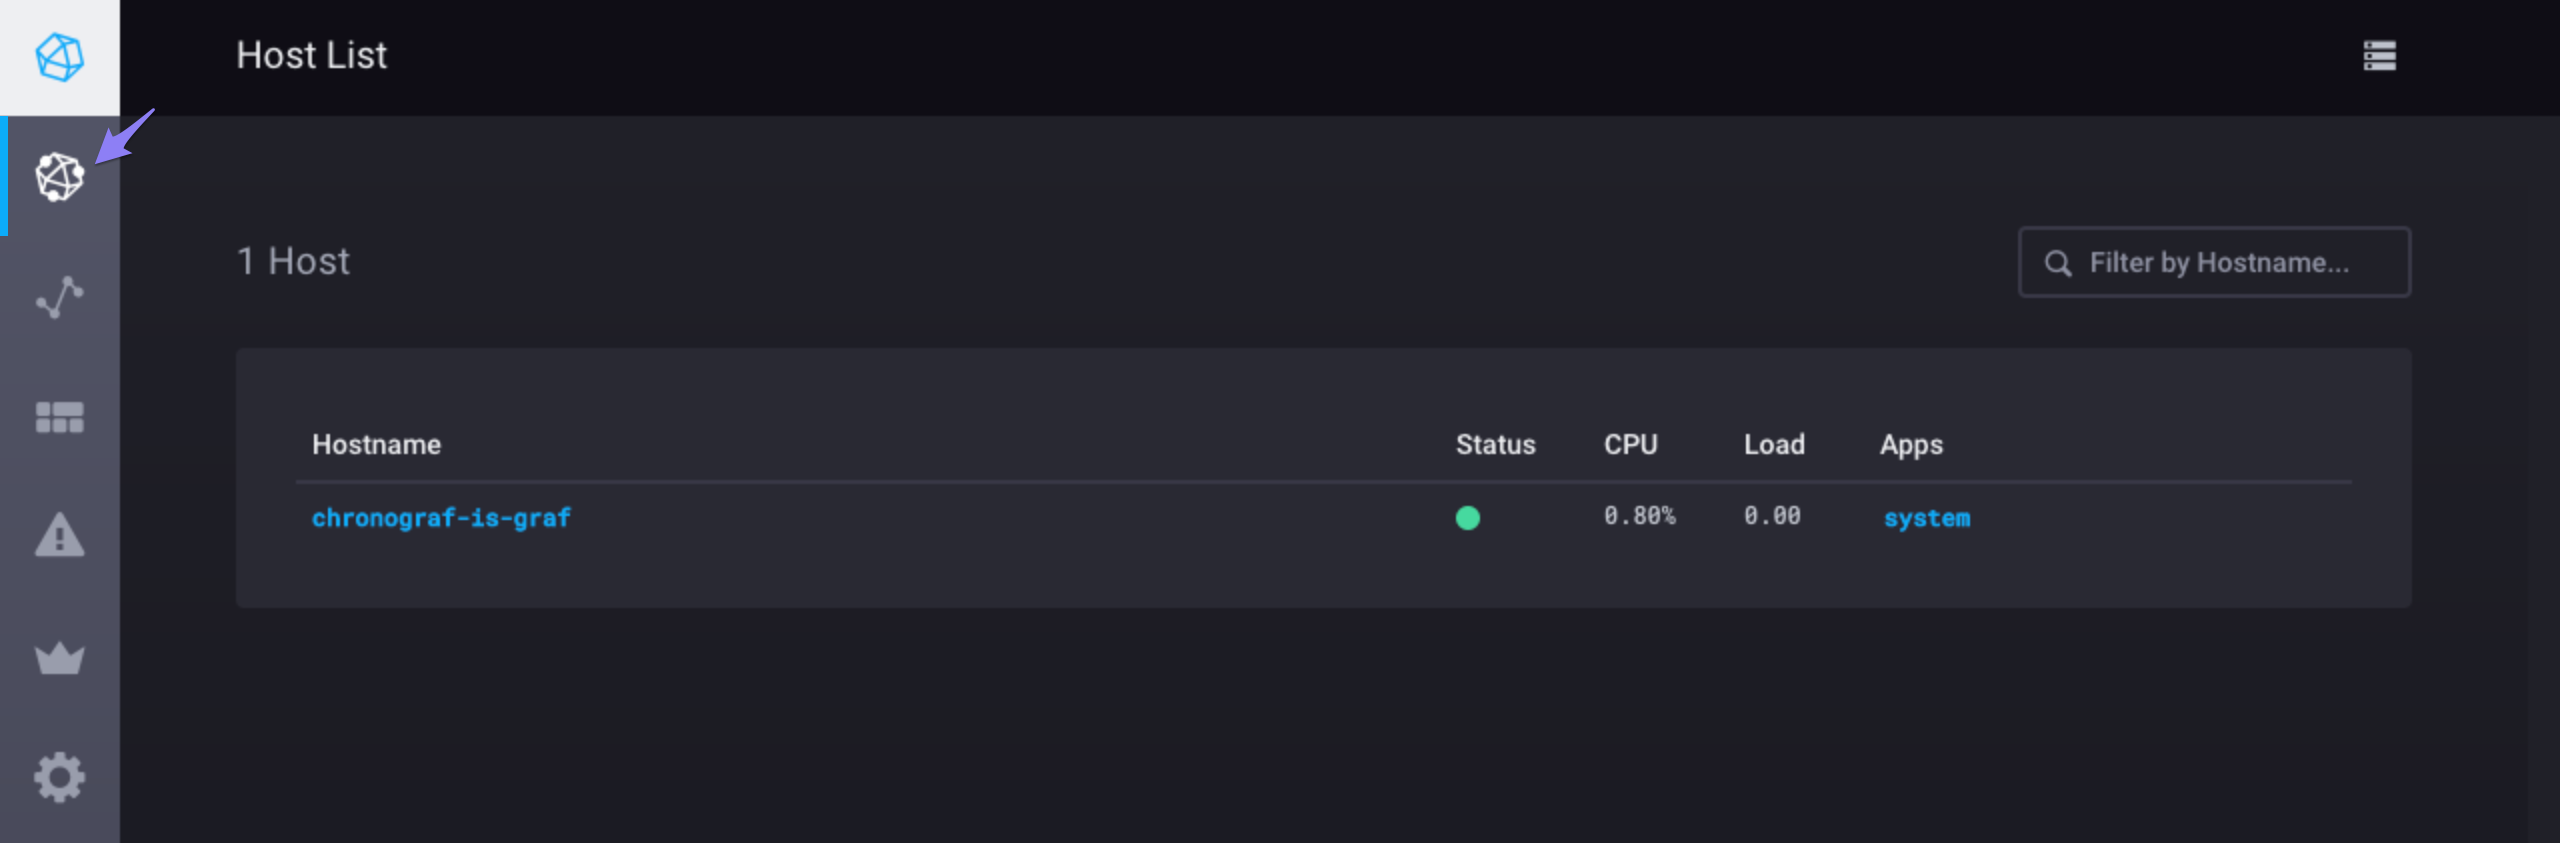Click the 0.00 Load value
The width and height of the screenshot is (2560, 843).
tap(1772, 516)
